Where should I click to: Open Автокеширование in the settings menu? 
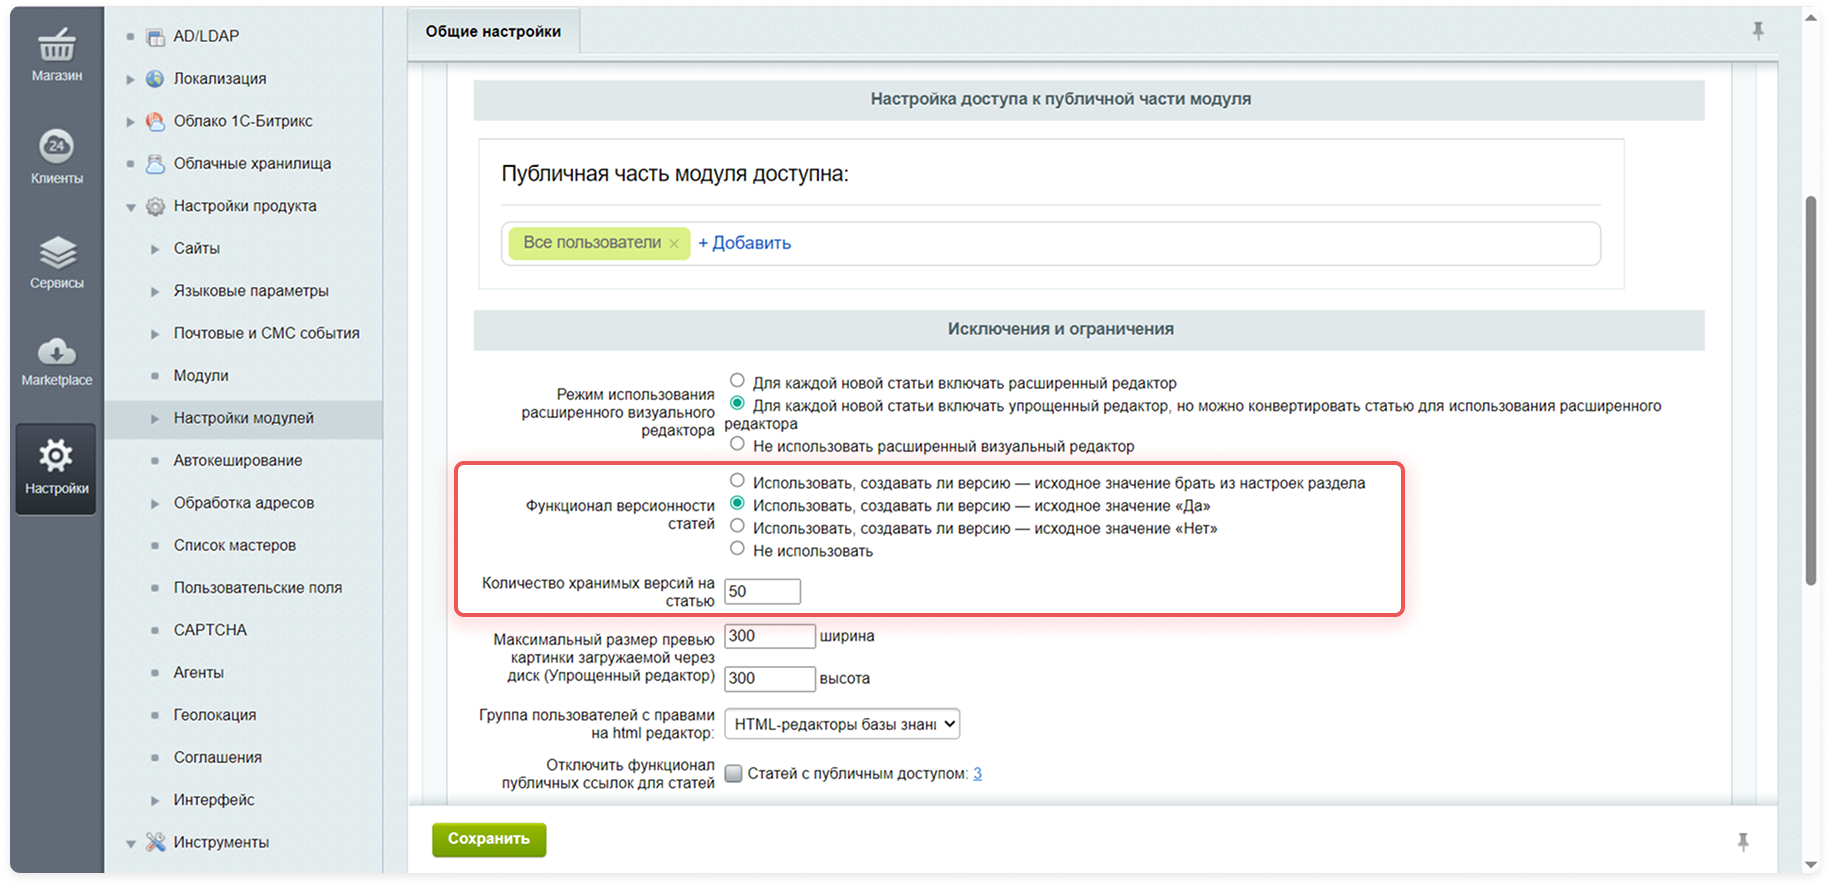click(x=237, y=460)
